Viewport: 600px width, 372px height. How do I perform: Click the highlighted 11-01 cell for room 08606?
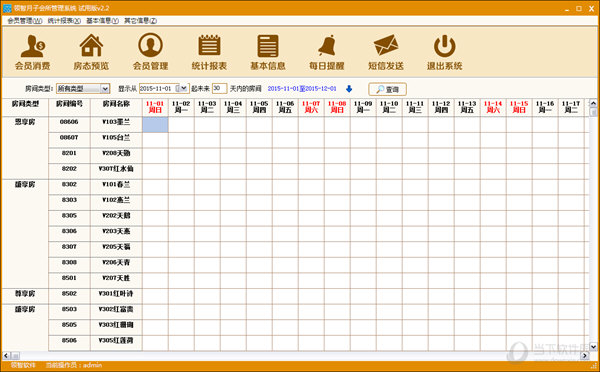(x=155, y=125)
